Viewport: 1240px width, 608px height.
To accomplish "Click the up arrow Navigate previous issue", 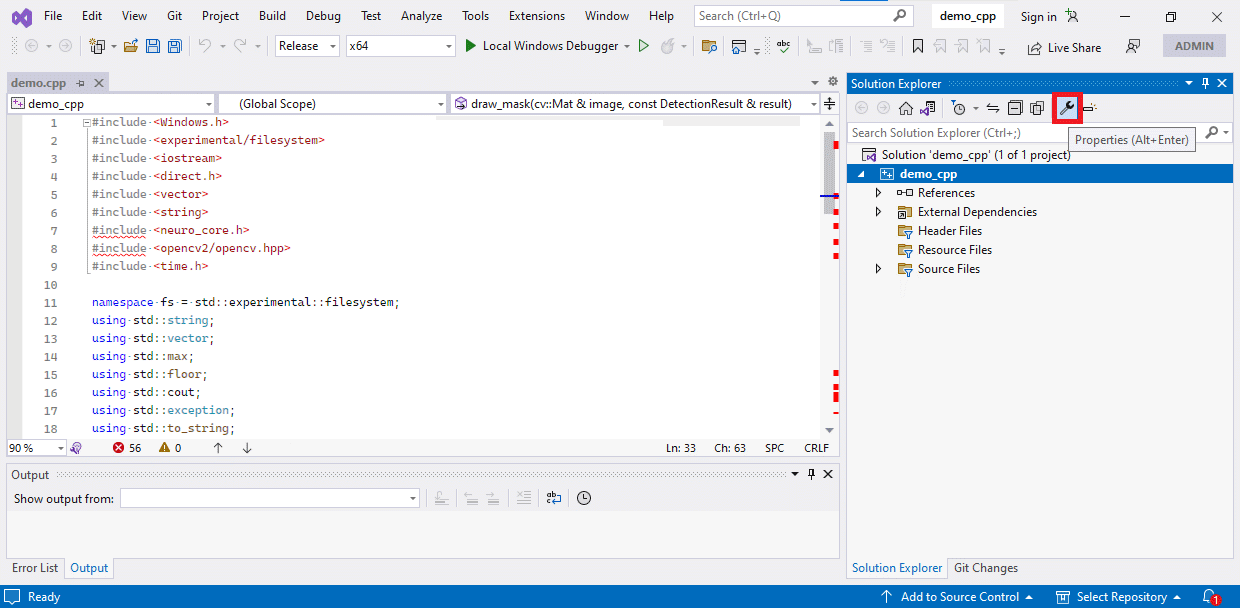I will point(218,448).
